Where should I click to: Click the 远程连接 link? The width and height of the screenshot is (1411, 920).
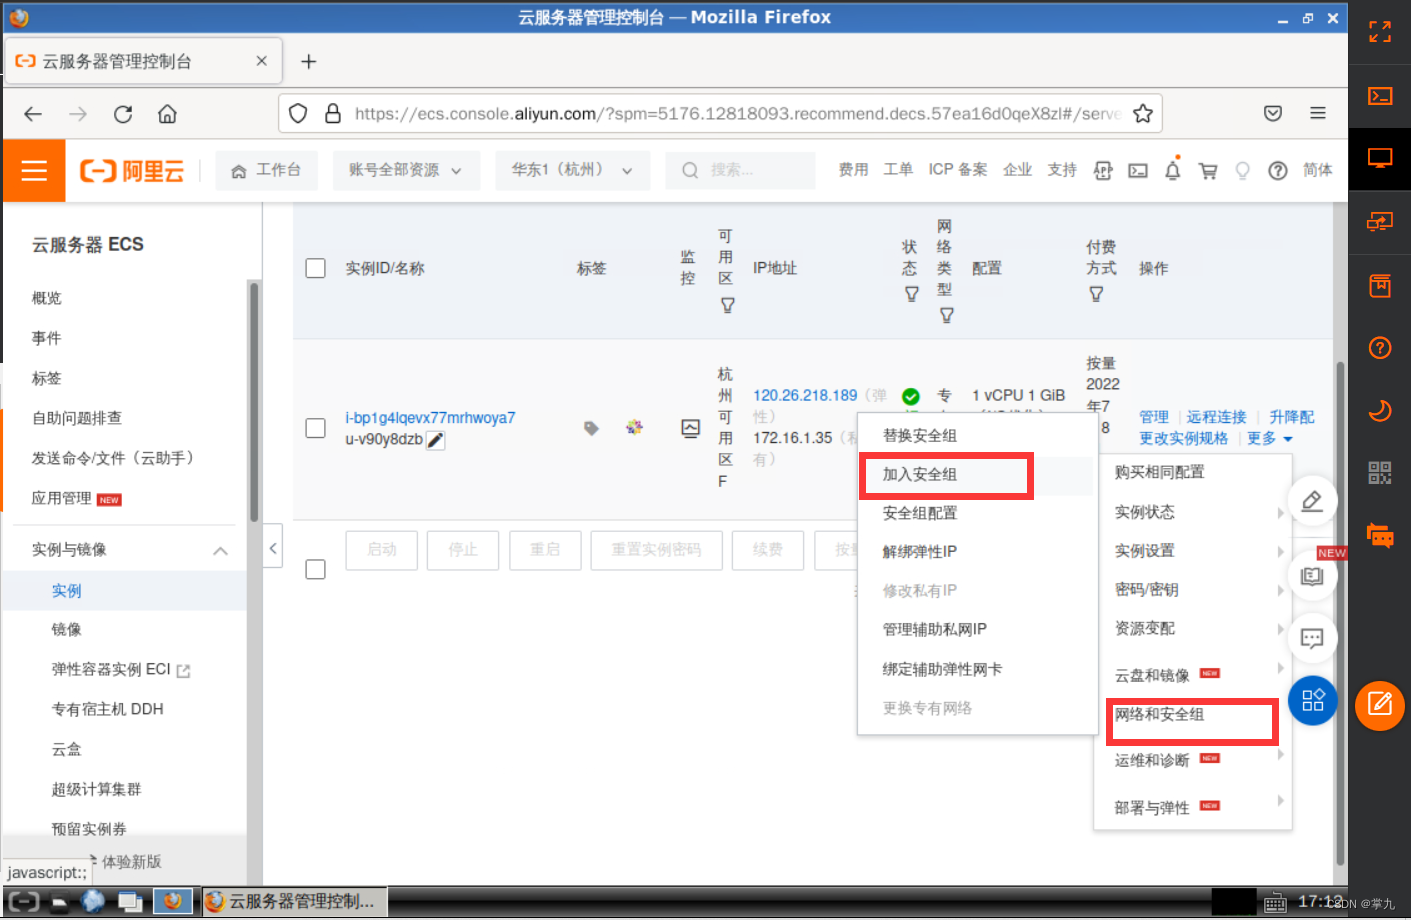click(1216, 417)
